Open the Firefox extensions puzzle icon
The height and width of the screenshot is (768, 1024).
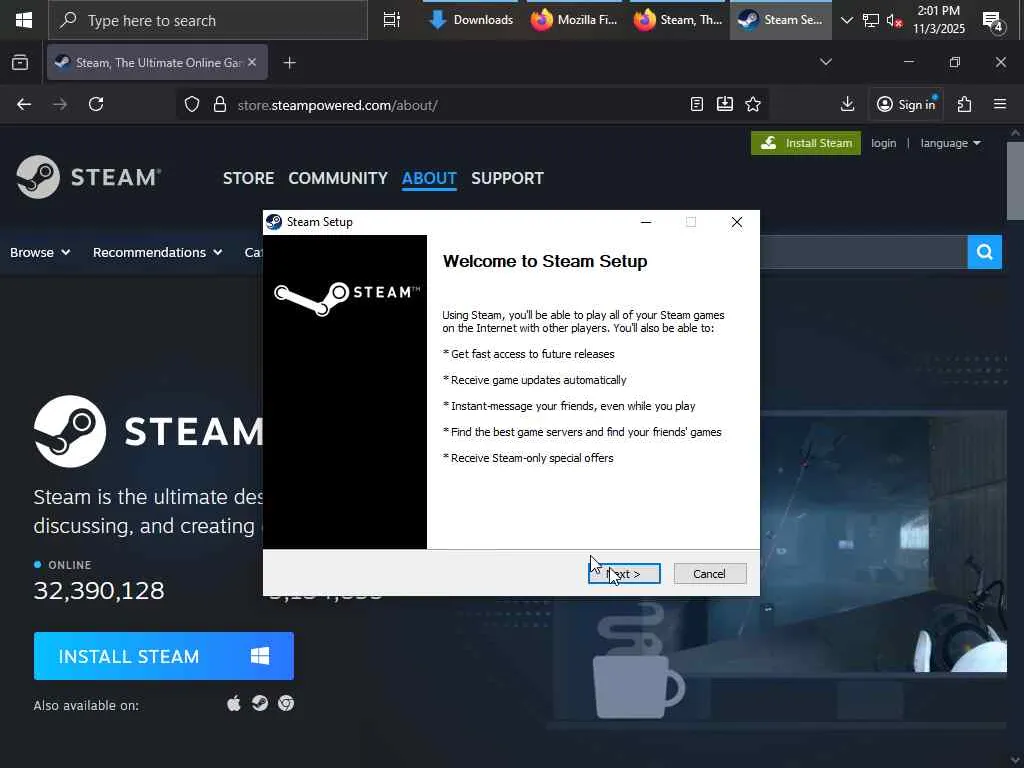pyautogui.click(x=965, y=104)
